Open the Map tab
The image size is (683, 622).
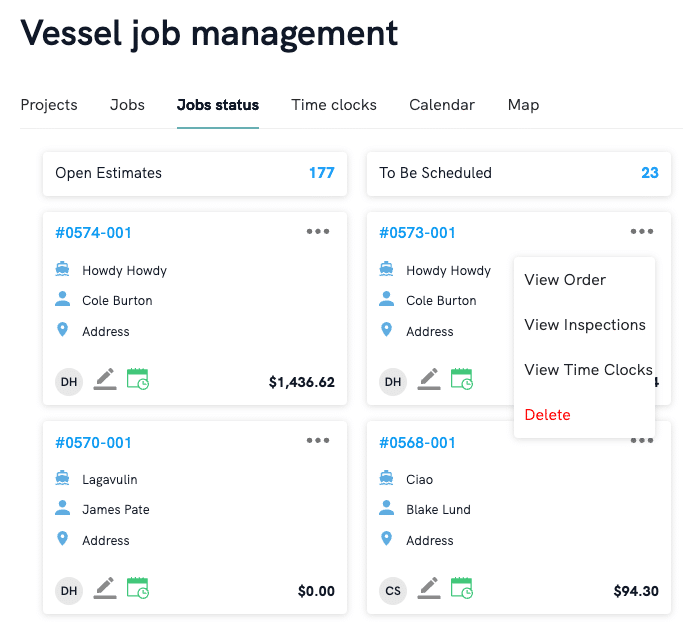tap(524, 105)
